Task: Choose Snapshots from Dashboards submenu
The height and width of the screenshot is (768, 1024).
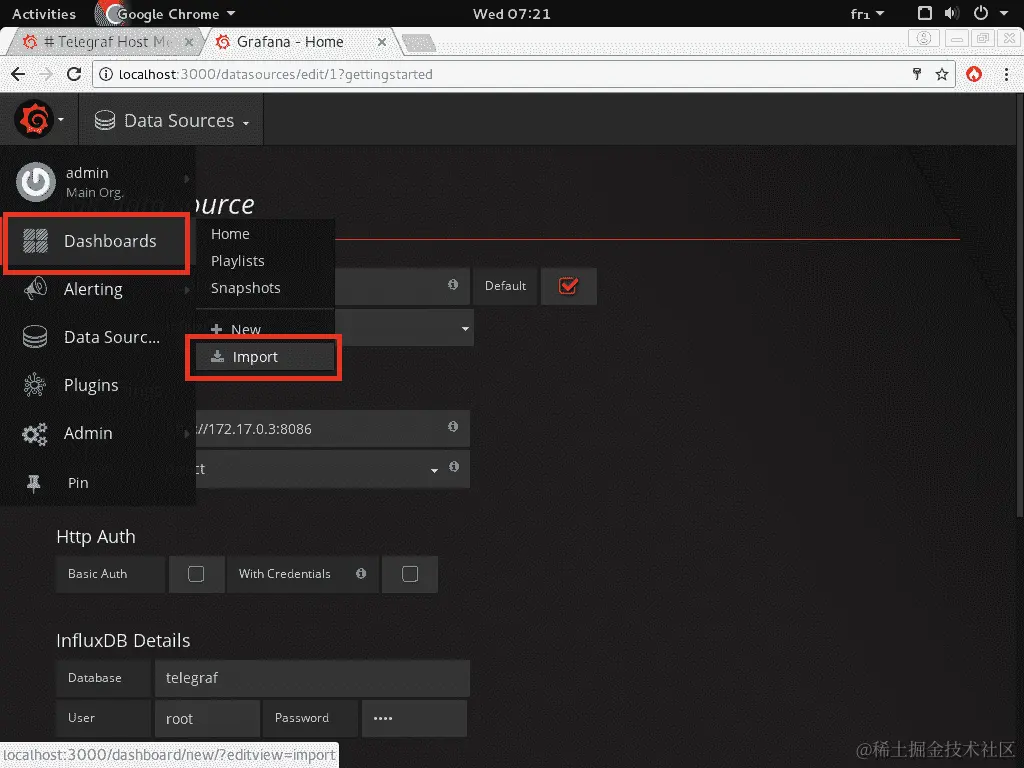Action: pyautogui.click(x=246, y=288)
